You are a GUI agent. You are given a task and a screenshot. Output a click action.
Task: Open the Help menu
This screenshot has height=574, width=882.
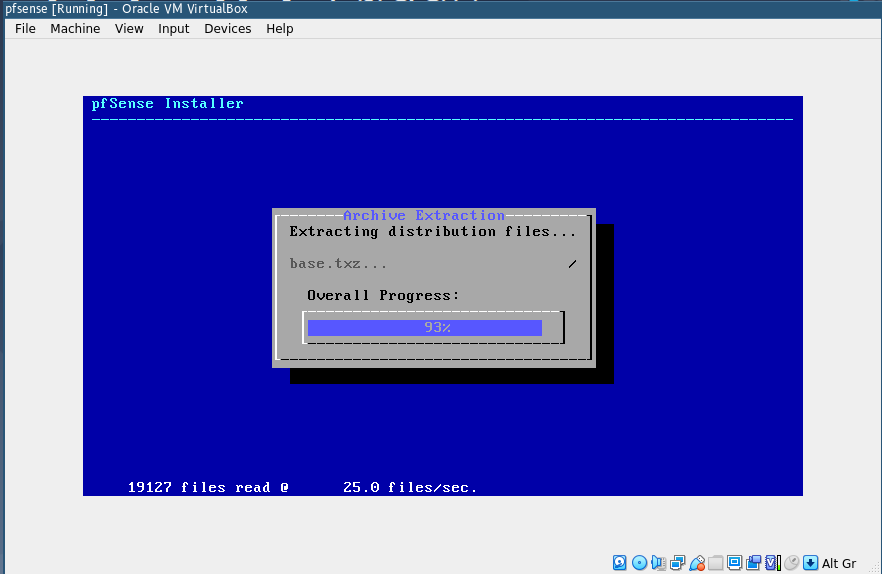(280, 29)
